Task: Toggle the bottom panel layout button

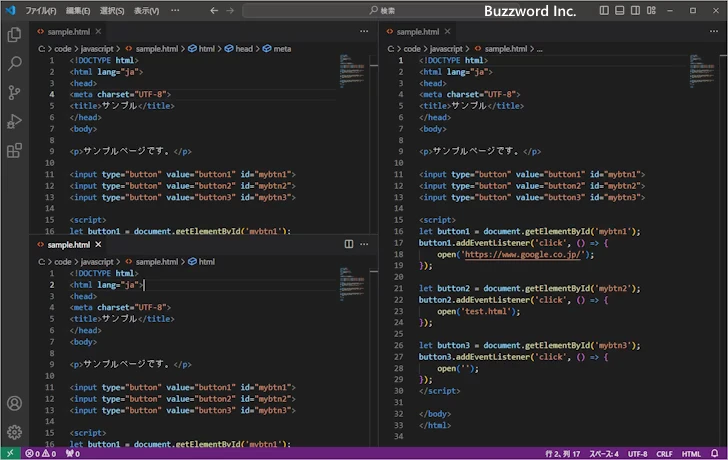Action: tap(617, 10)
